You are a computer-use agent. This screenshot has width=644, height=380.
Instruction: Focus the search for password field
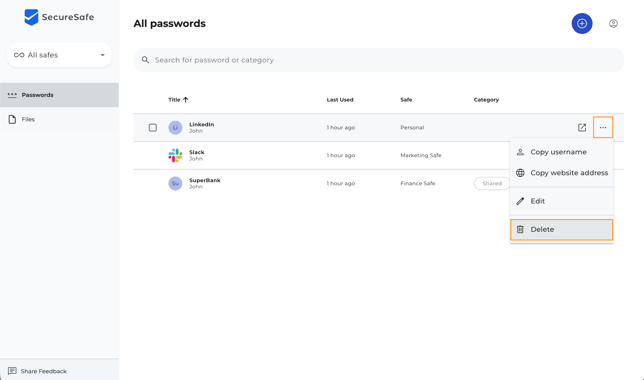pos(378,60)
